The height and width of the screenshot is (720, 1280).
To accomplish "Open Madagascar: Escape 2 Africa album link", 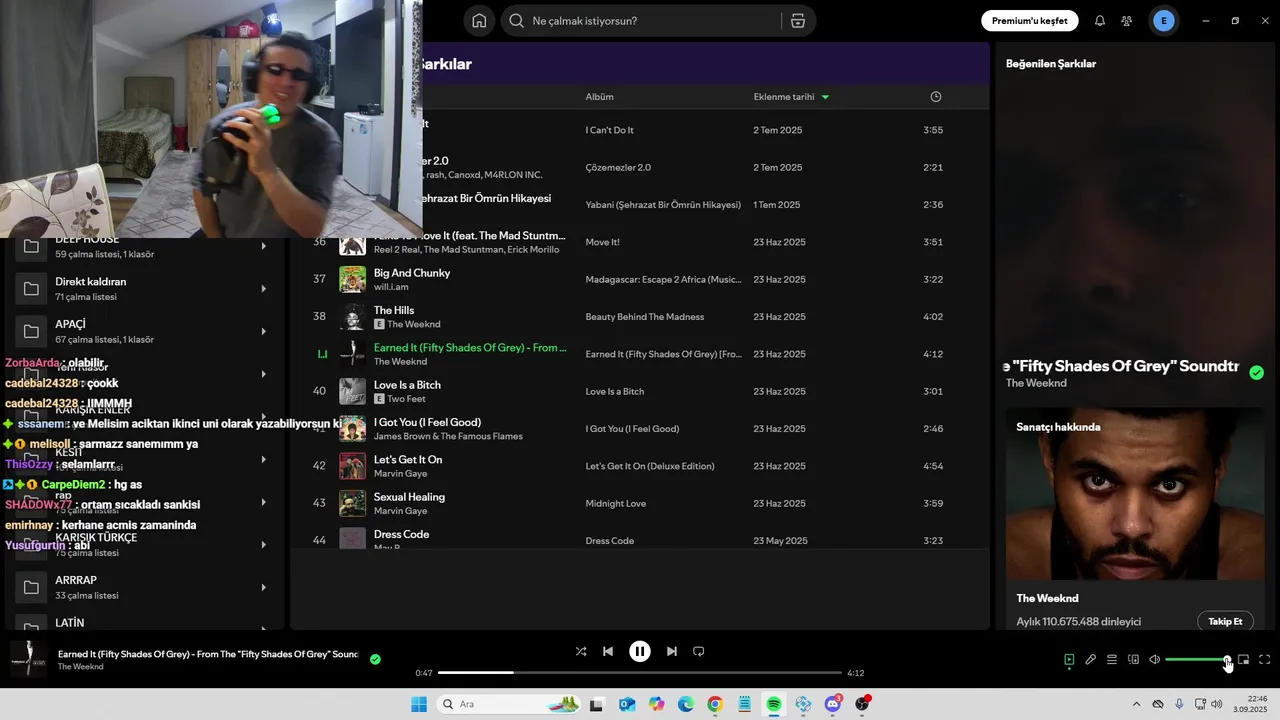I will pos(663,279).
